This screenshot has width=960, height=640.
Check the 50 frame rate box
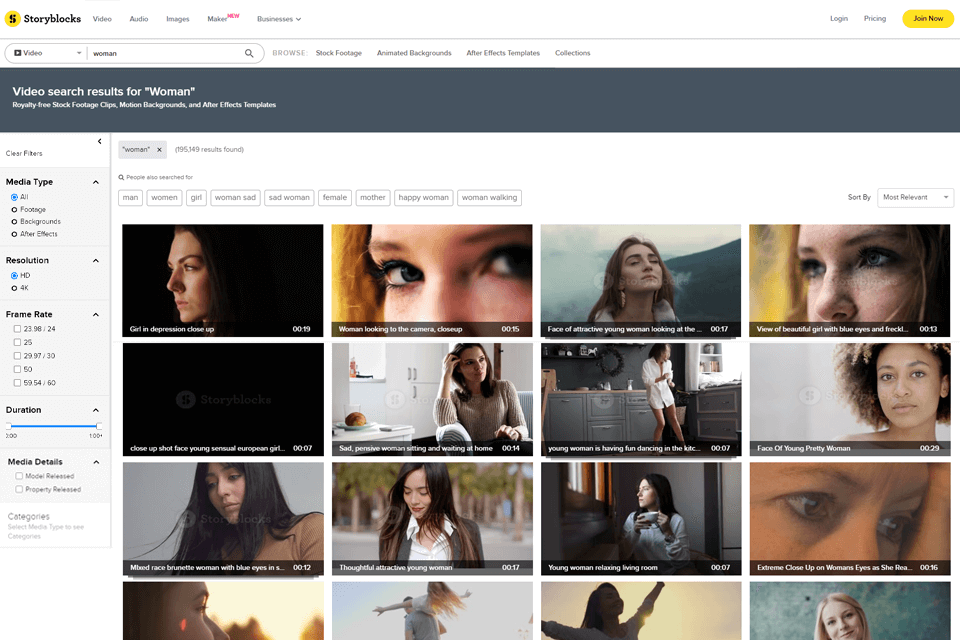17,369
